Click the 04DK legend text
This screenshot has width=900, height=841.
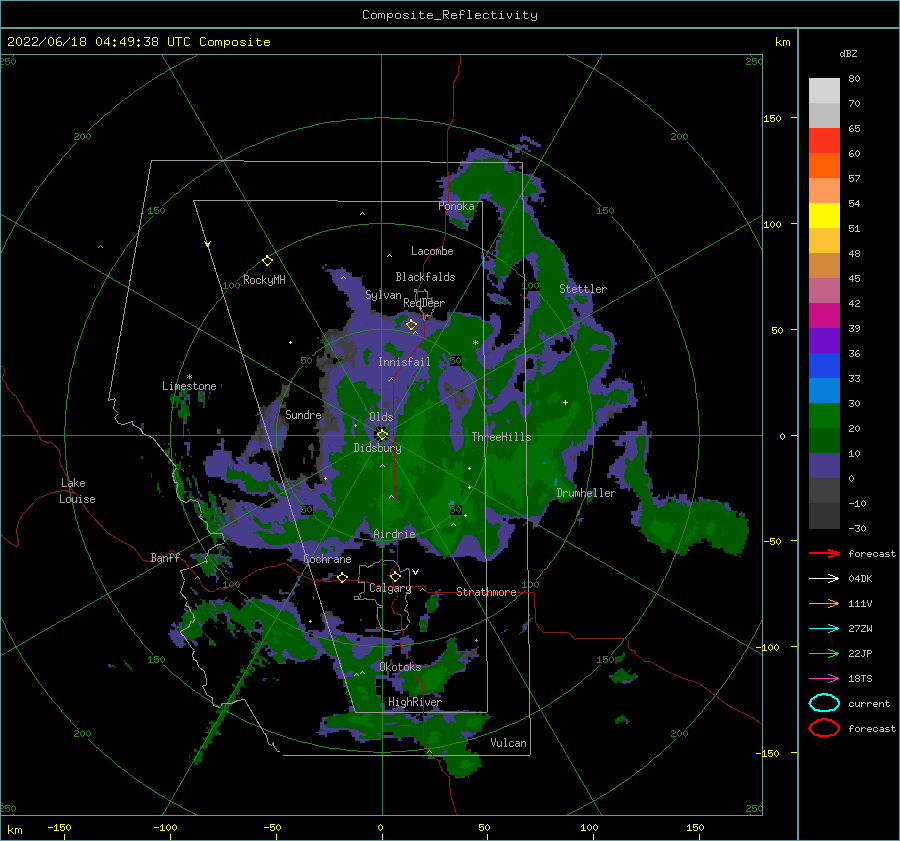(x=860, y=578)
